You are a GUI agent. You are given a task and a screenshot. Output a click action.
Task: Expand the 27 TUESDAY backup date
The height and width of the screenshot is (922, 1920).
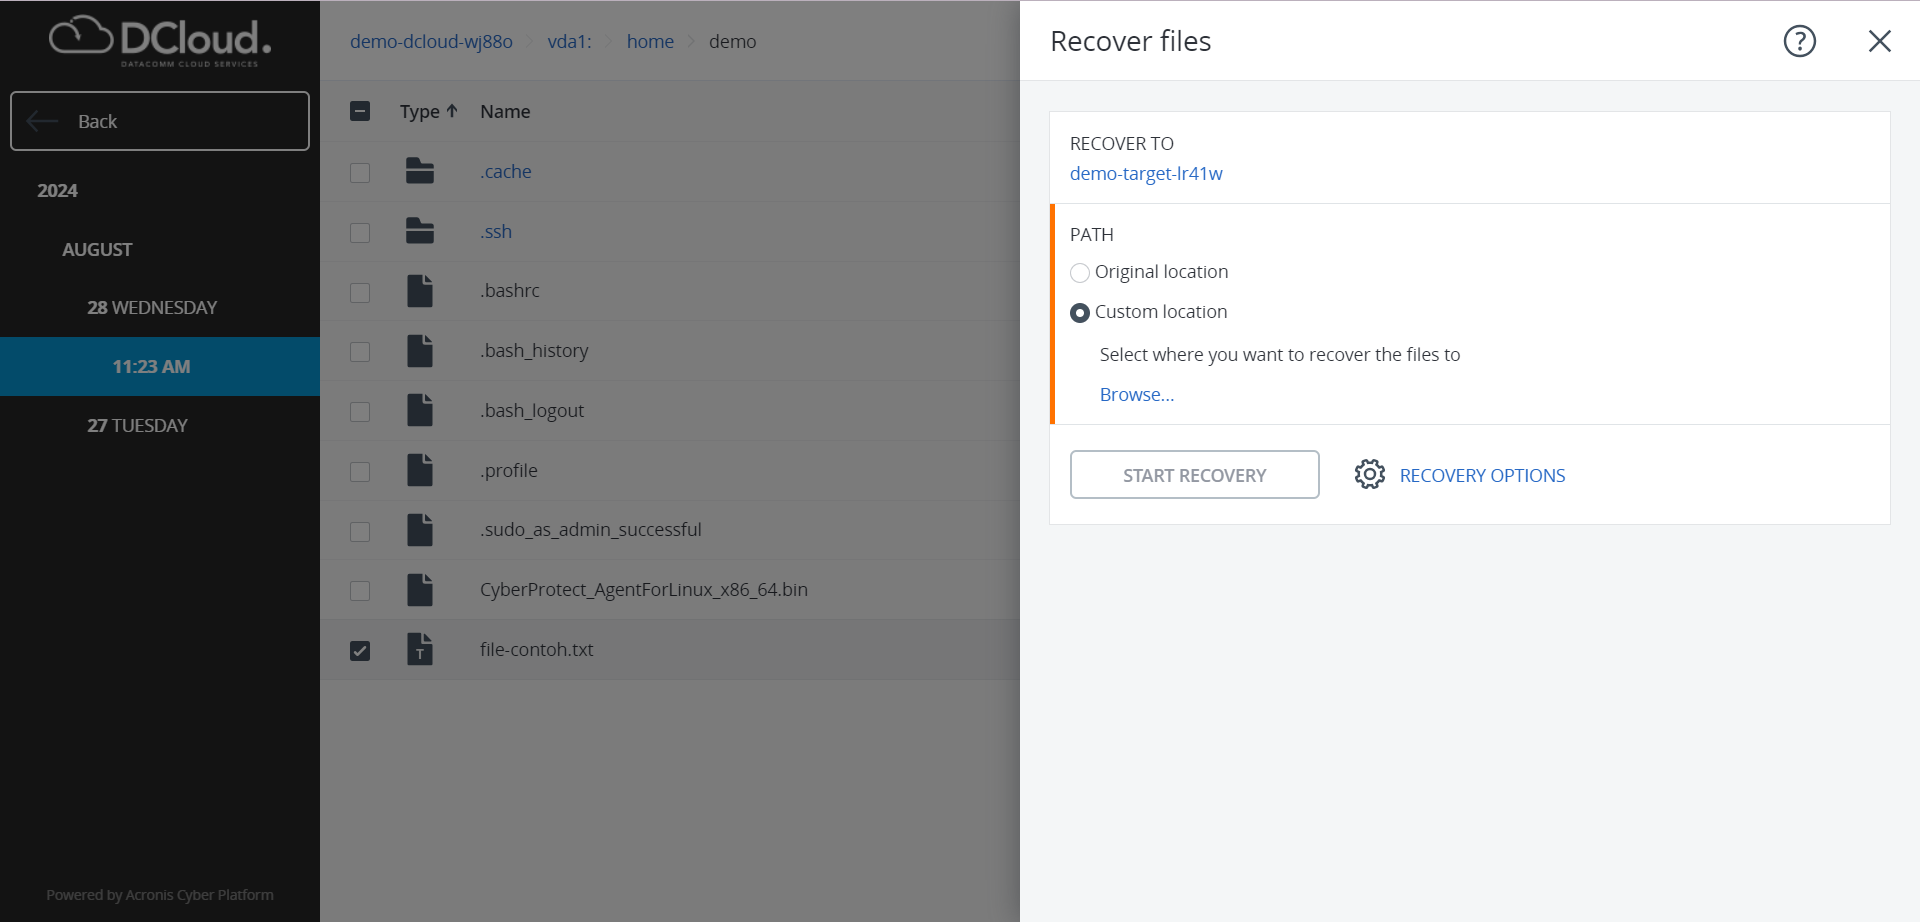pyautogui.click(x=137, y=425)
